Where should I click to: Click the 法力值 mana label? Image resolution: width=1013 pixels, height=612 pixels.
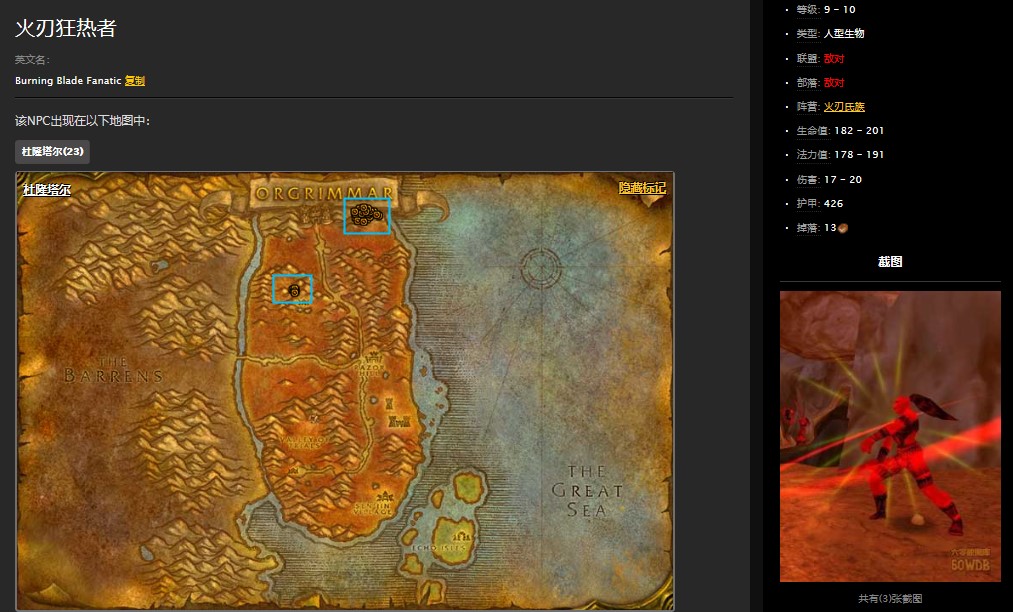point(810,155)
